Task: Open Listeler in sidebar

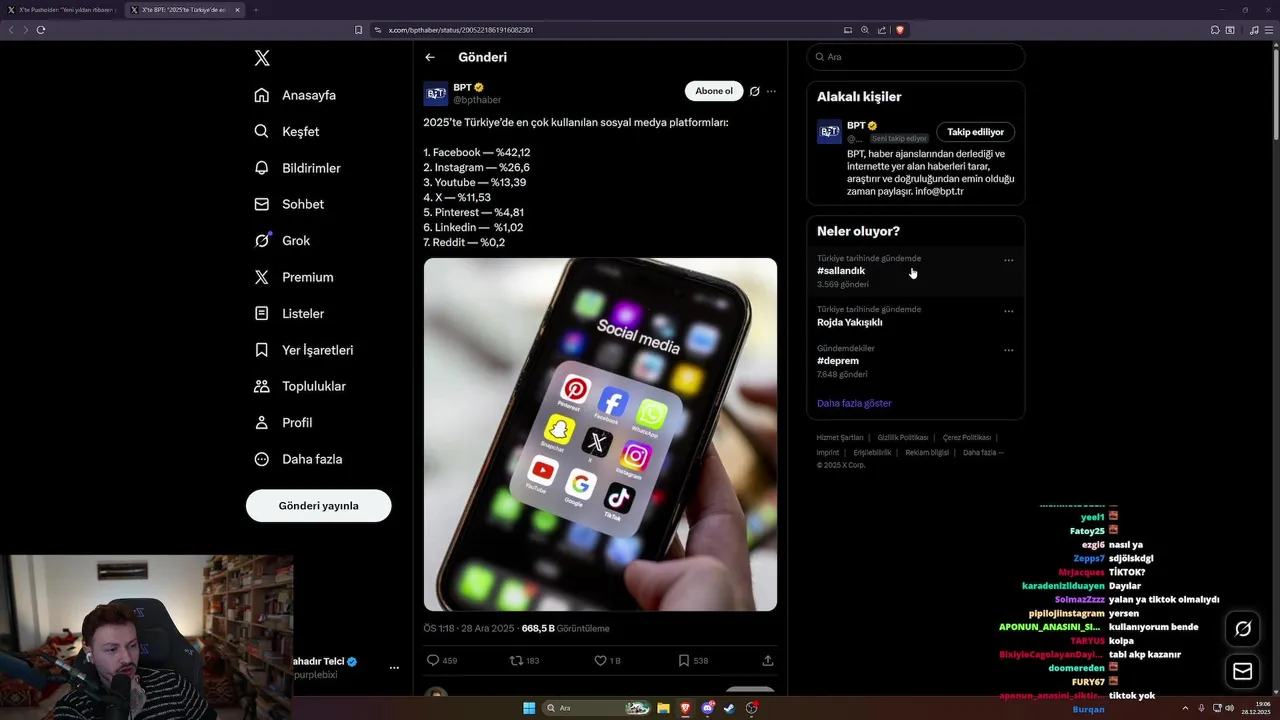Action: tap(289, 313)
